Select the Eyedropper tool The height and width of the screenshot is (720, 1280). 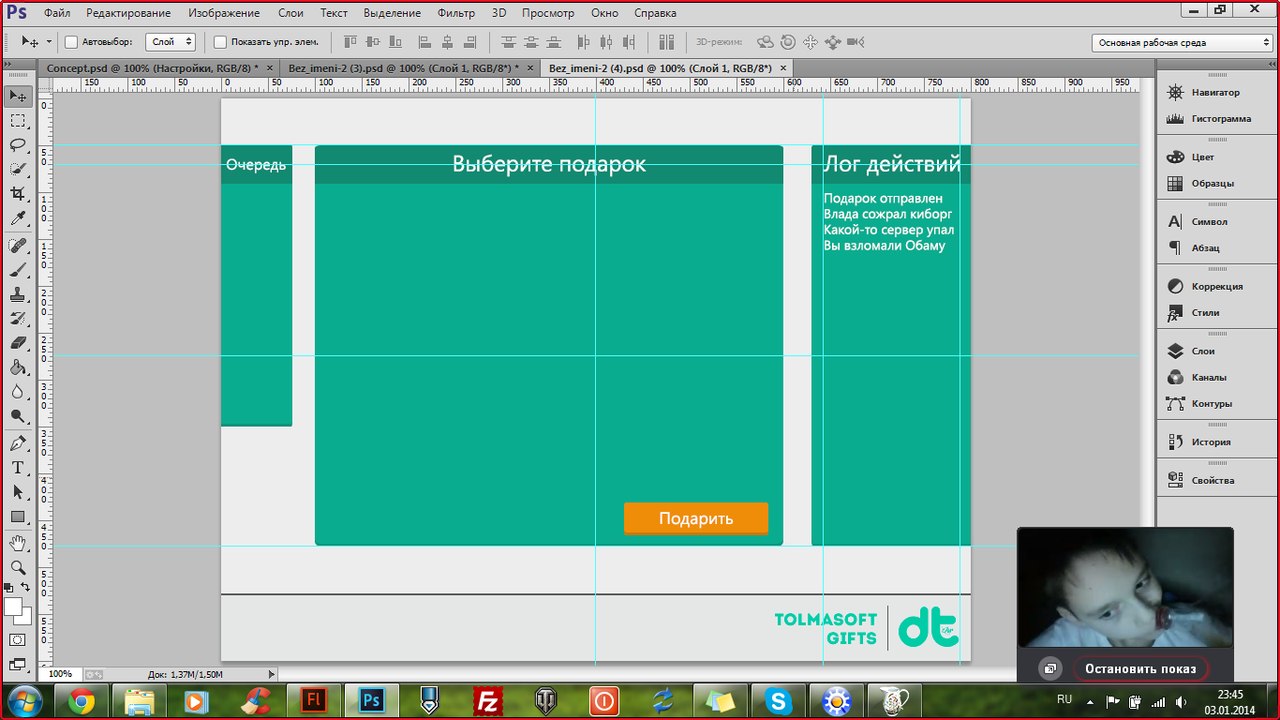[x=18, y=219]
